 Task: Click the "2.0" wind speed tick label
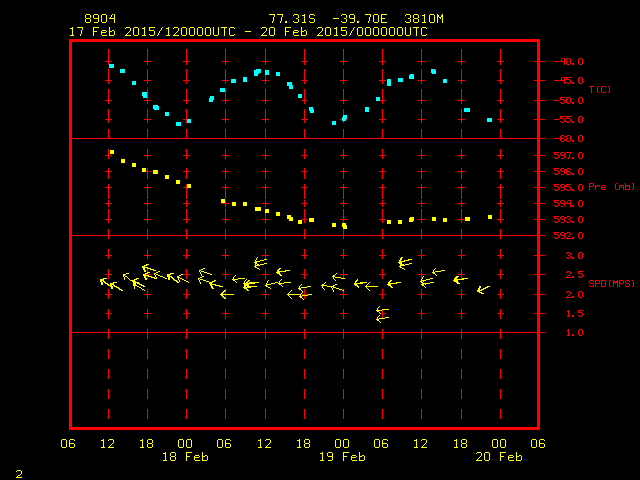point(574,294)
